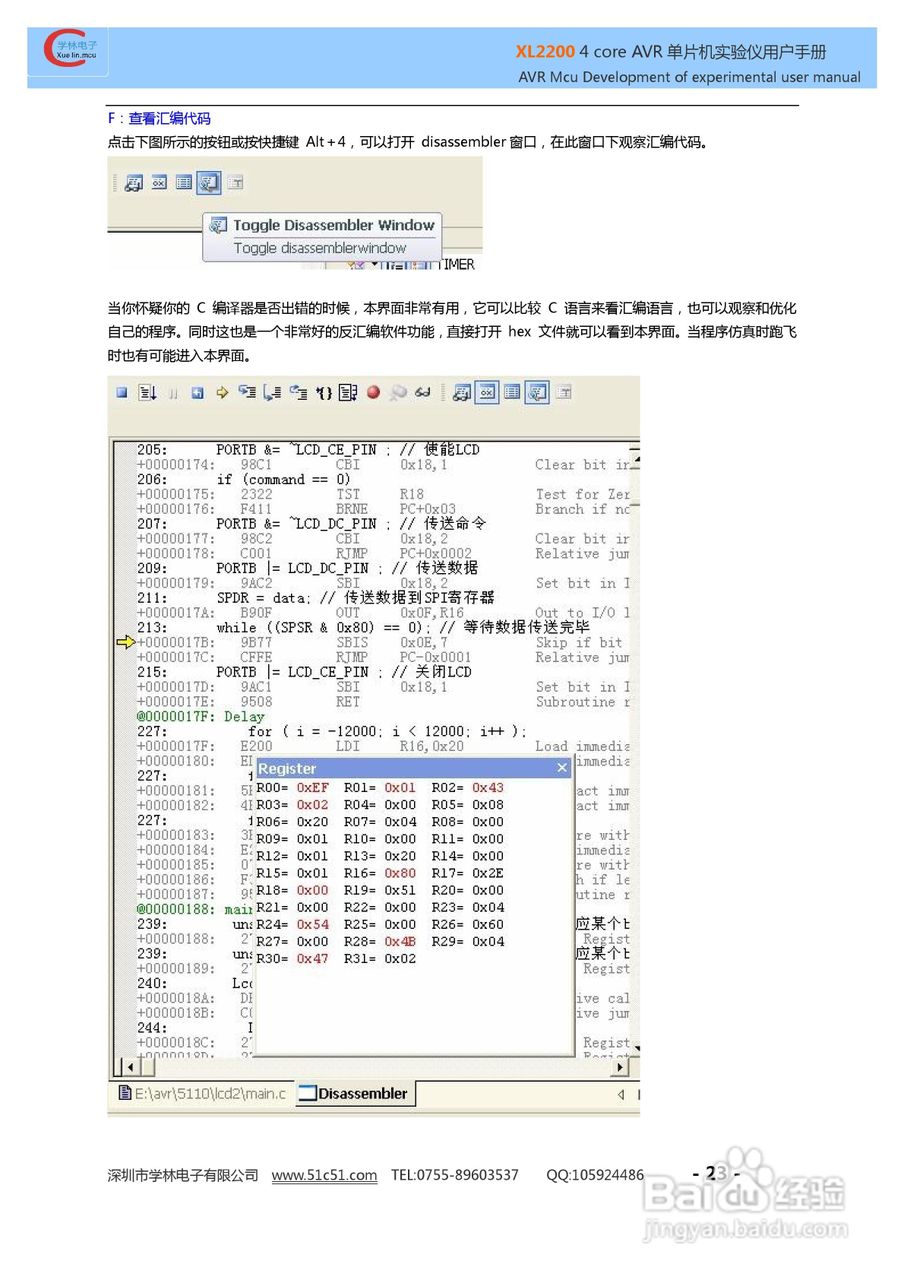Click the Quickwatch glasses icon
Image resolution: width=904 pixels, height=1280 pixels.
(423, 393)
